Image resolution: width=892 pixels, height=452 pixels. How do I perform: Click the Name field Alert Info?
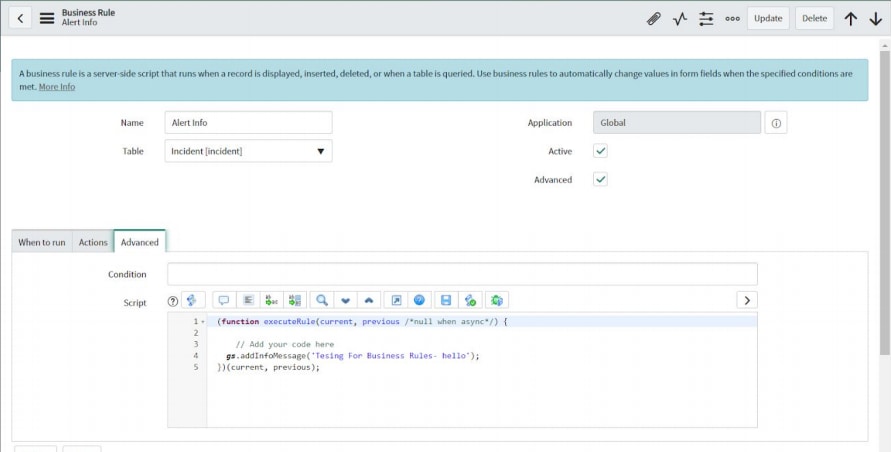(x=249, y=123)
